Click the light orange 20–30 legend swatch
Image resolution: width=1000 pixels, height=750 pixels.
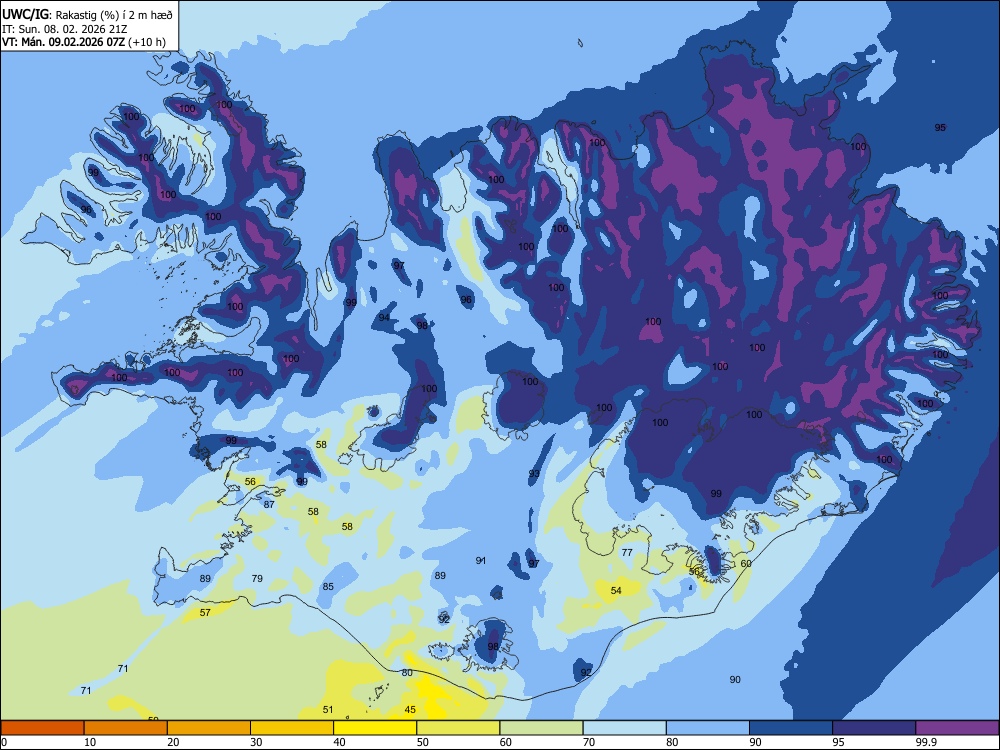pyautogui.click(x=209, y=728)
